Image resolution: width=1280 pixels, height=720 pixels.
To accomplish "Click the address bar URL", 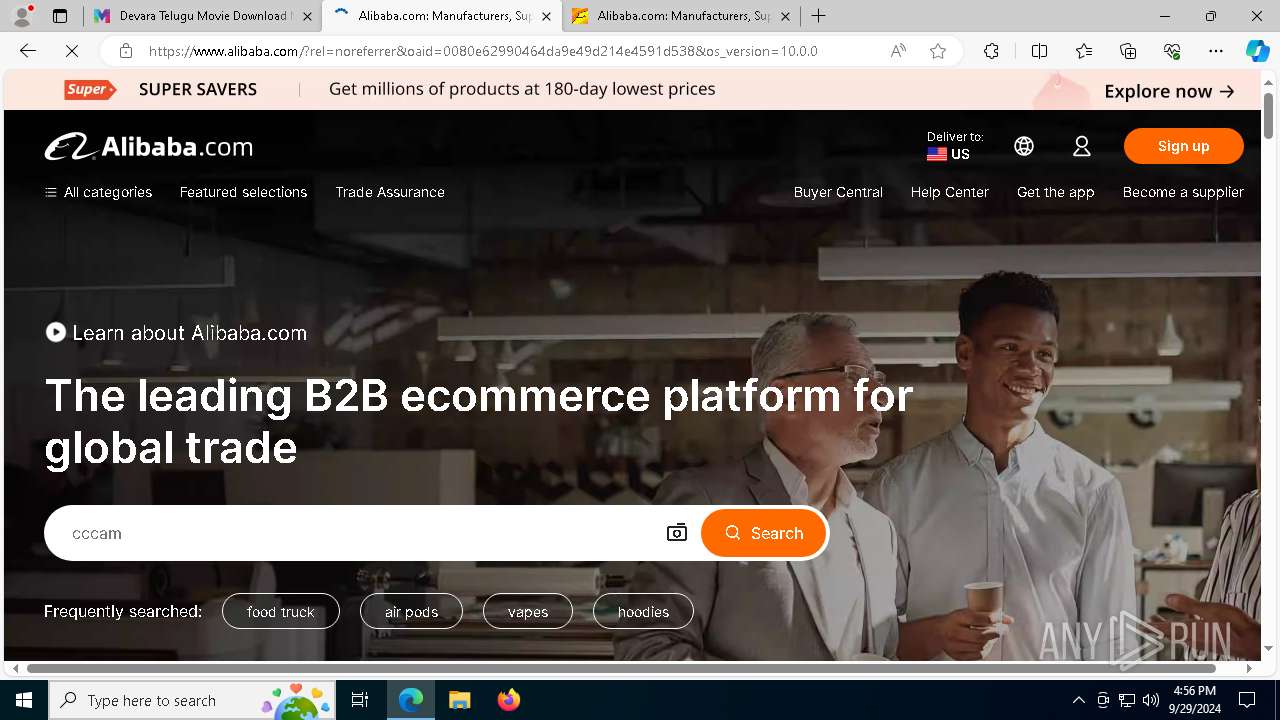I will [483, 51].
